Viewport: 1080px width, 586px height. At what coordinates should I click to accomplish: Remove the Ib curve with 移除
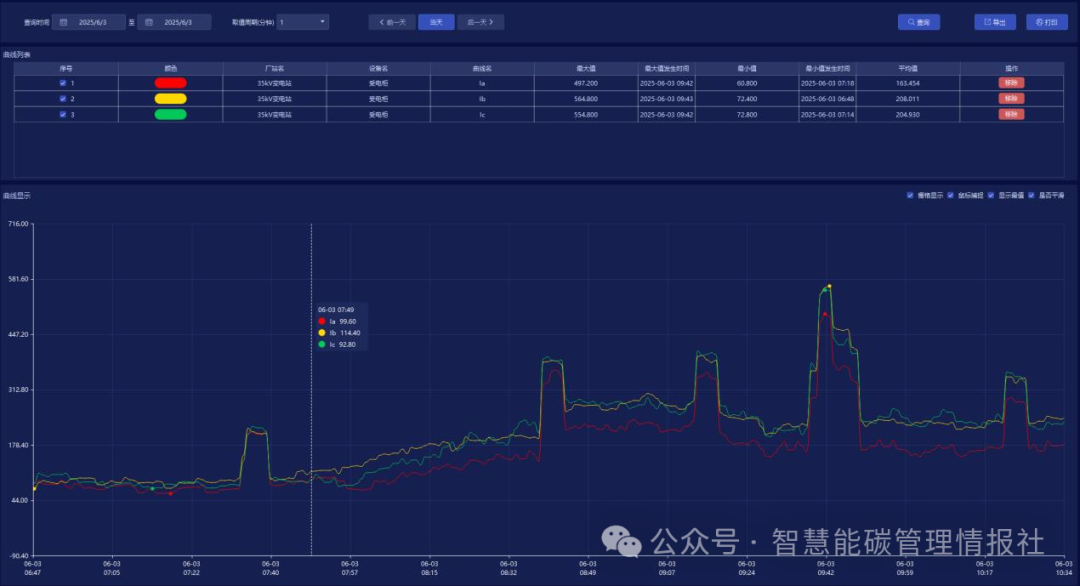(x=1011, y=98)
